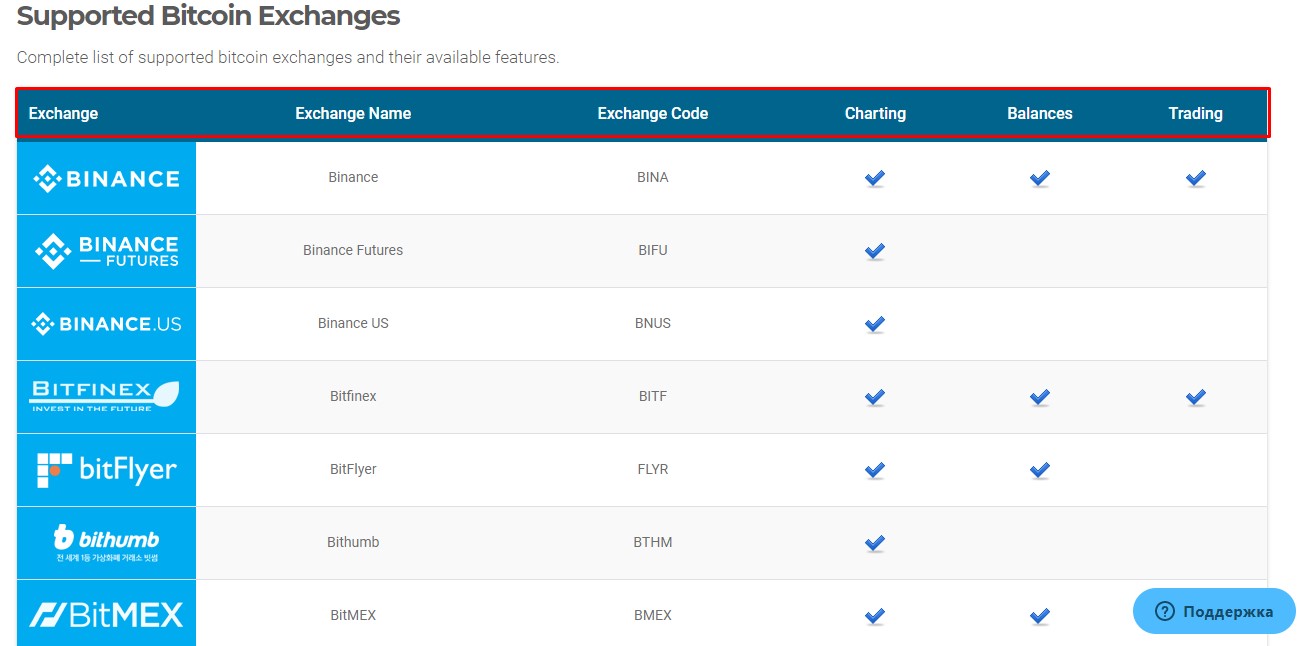Click the Charting checkmark for Binance US

click(875, 324)
